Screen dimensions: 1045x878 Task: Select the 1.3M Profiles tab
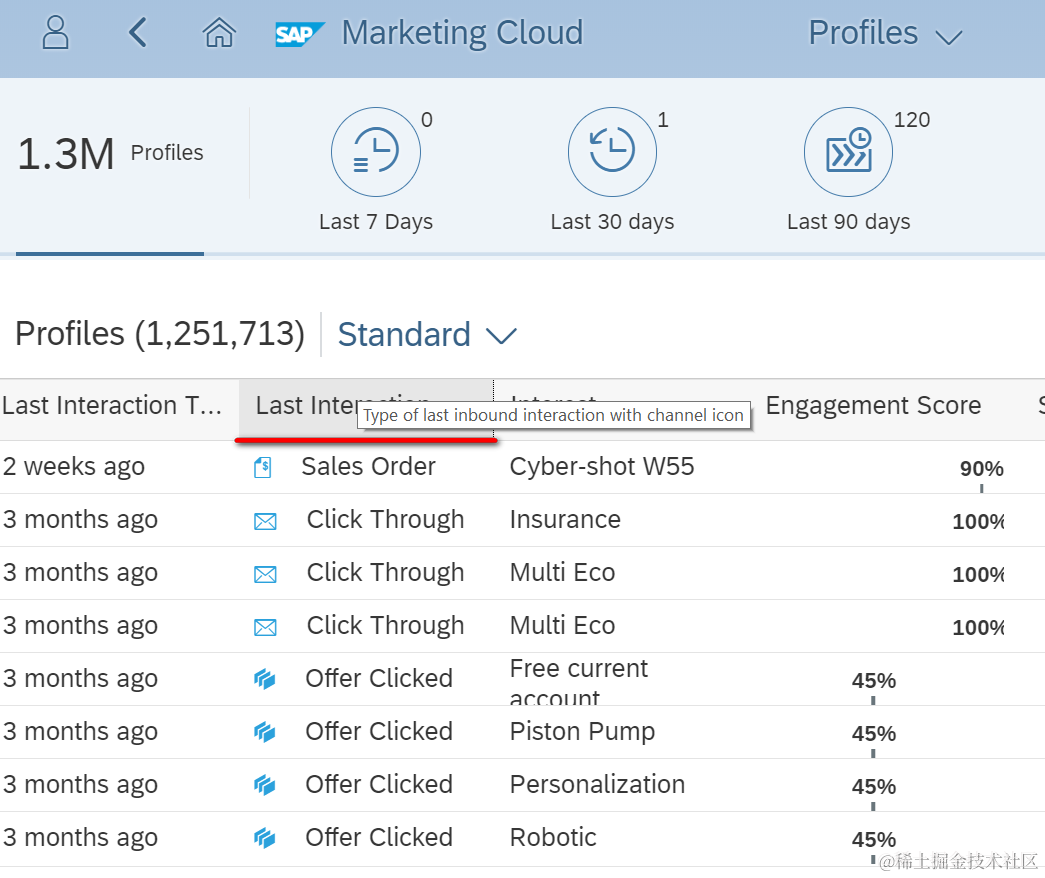click(x=110, y=154)
